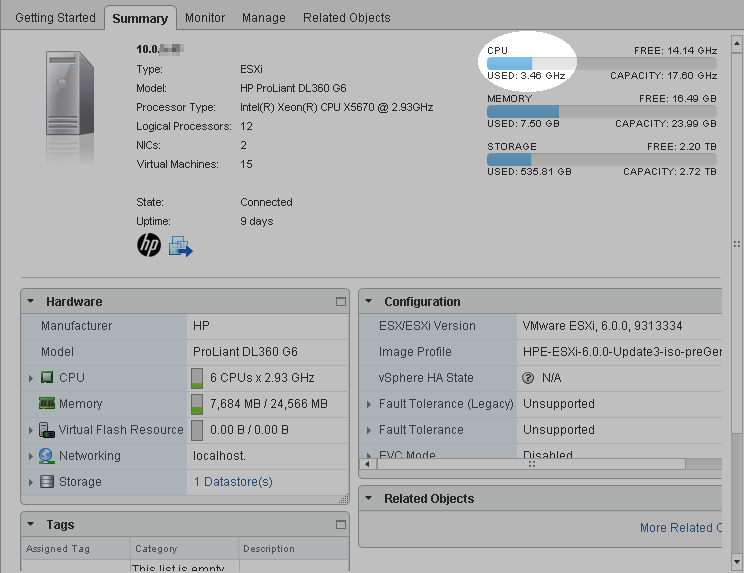744x573 pixels.
Task: Click the localhost. networking value
Action: click(x=219, y=456)
